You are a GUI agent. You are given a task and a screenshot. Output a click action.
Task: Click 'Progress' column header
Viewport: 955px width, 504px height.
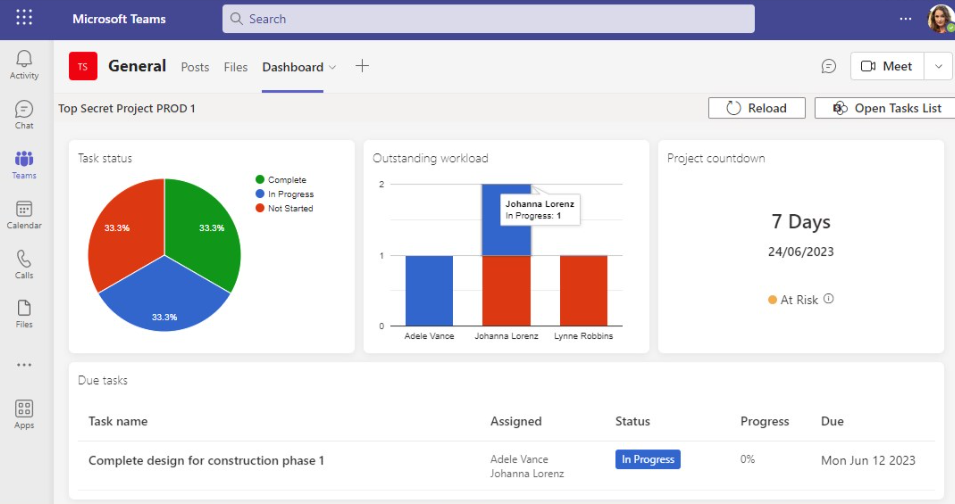(764, 421)
